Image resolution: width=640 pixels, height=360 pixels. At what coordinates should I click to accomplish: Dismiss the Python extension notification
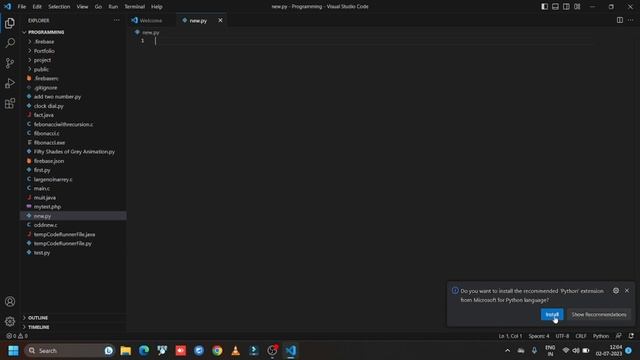tap(627, 291)
